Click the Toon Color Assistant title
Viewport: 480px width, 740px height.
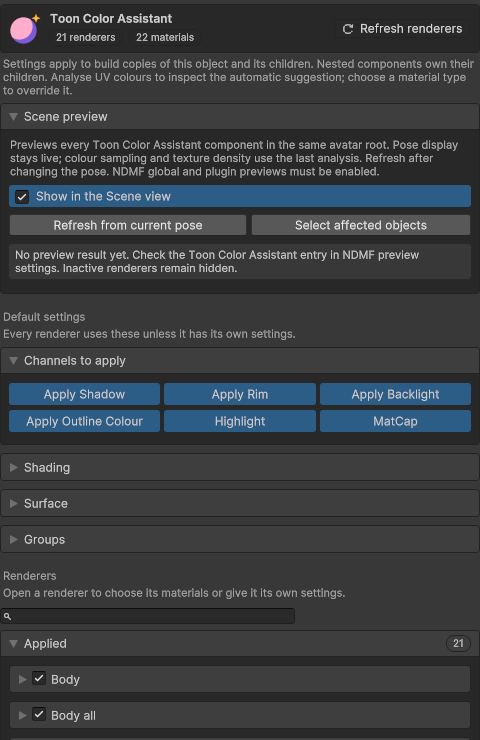111,18
